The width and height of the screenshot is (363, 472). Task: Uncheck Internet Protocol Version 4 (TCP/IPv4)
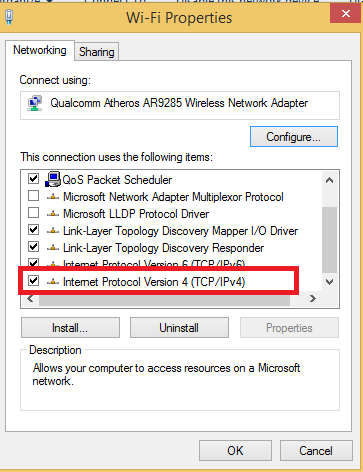[33, 281]
